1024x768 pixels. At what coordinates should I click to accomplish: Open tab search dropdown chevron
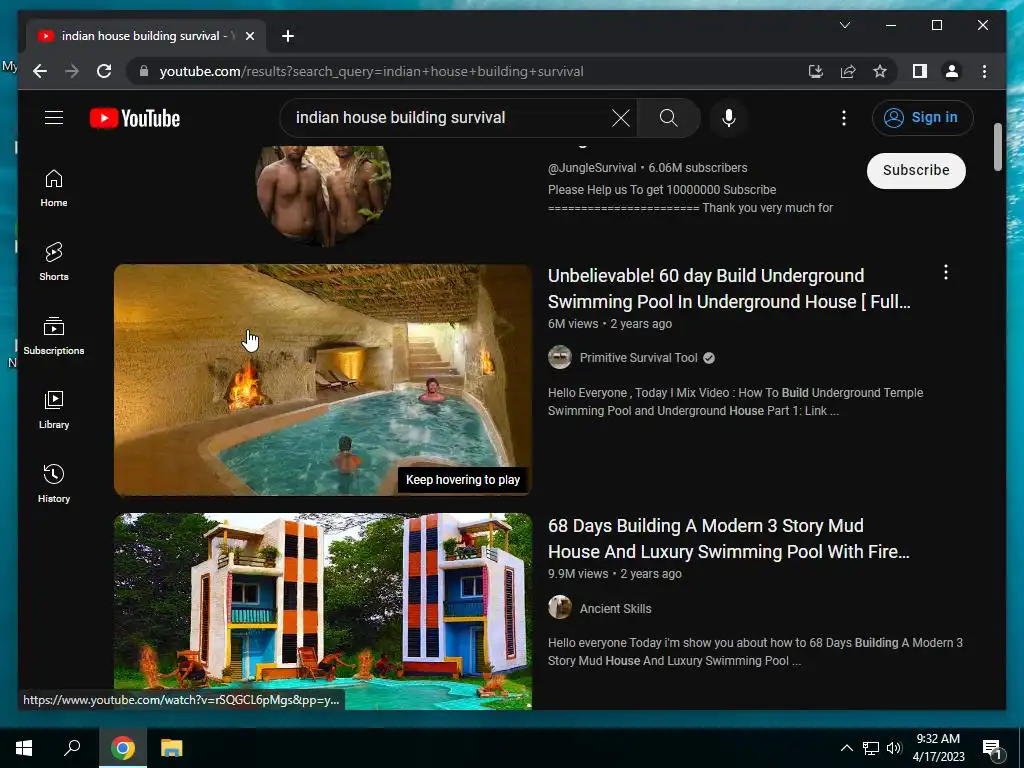coord(844,25)
